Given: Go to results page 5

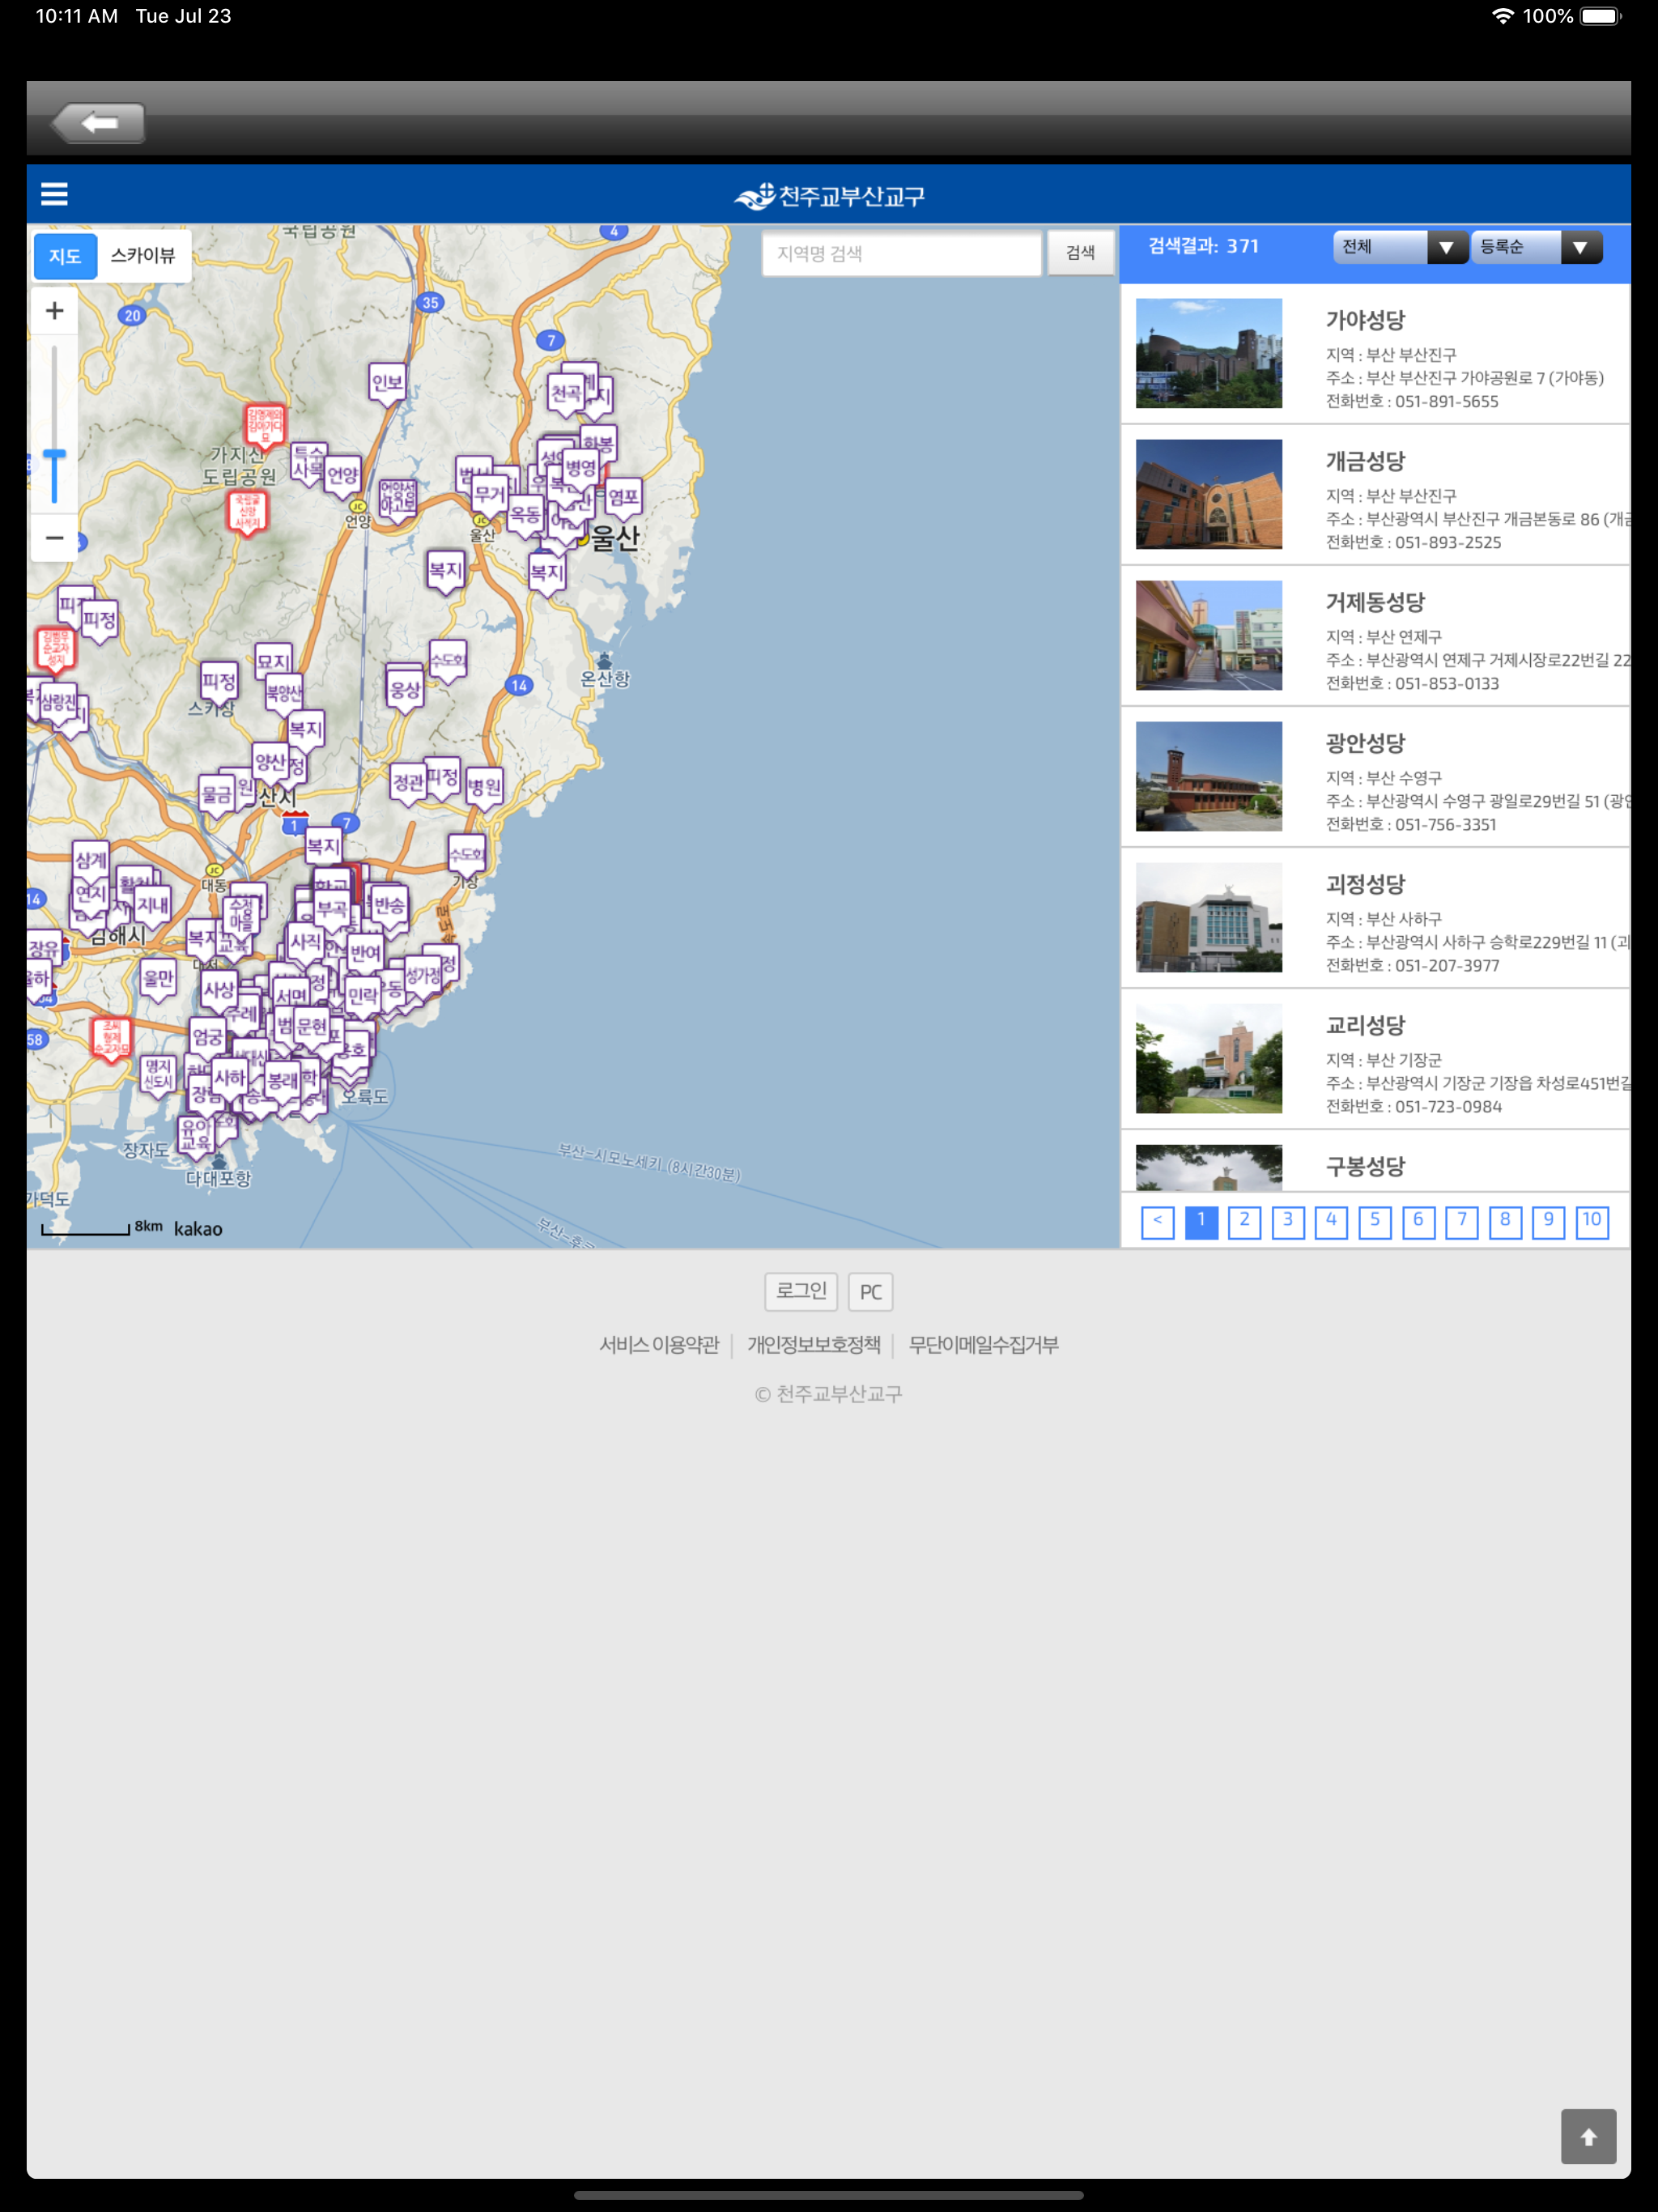Looking at the screenshot, I should [1375, 1221].
